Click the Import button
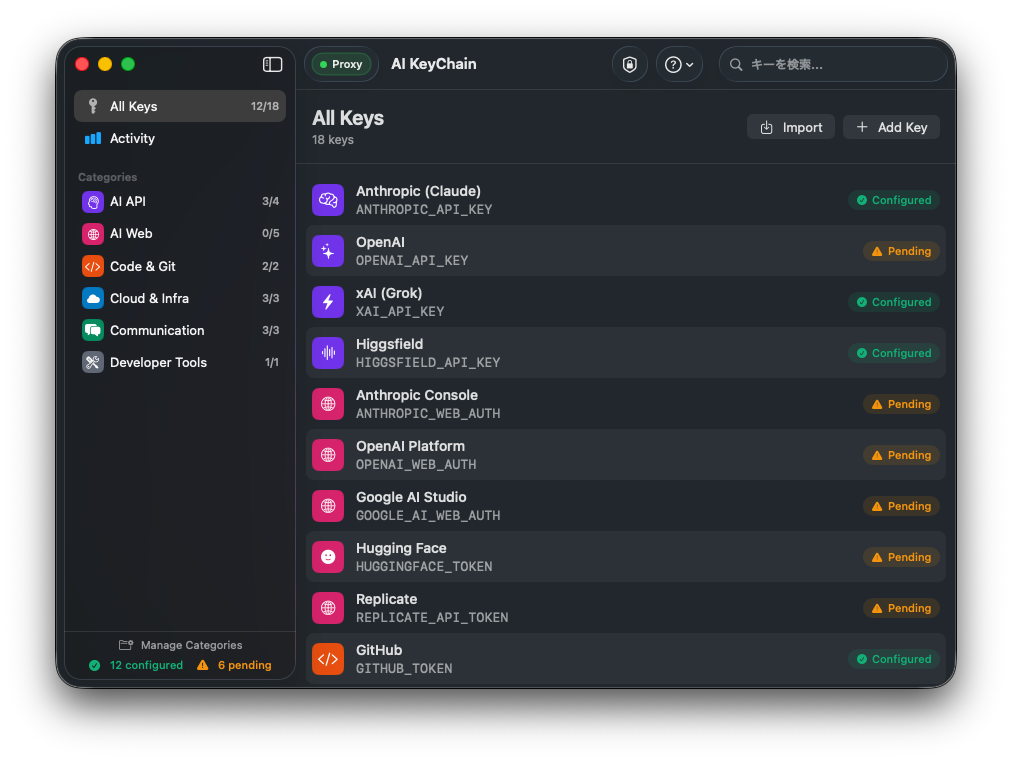The image size is (1012, 762). tap(791, 127)
